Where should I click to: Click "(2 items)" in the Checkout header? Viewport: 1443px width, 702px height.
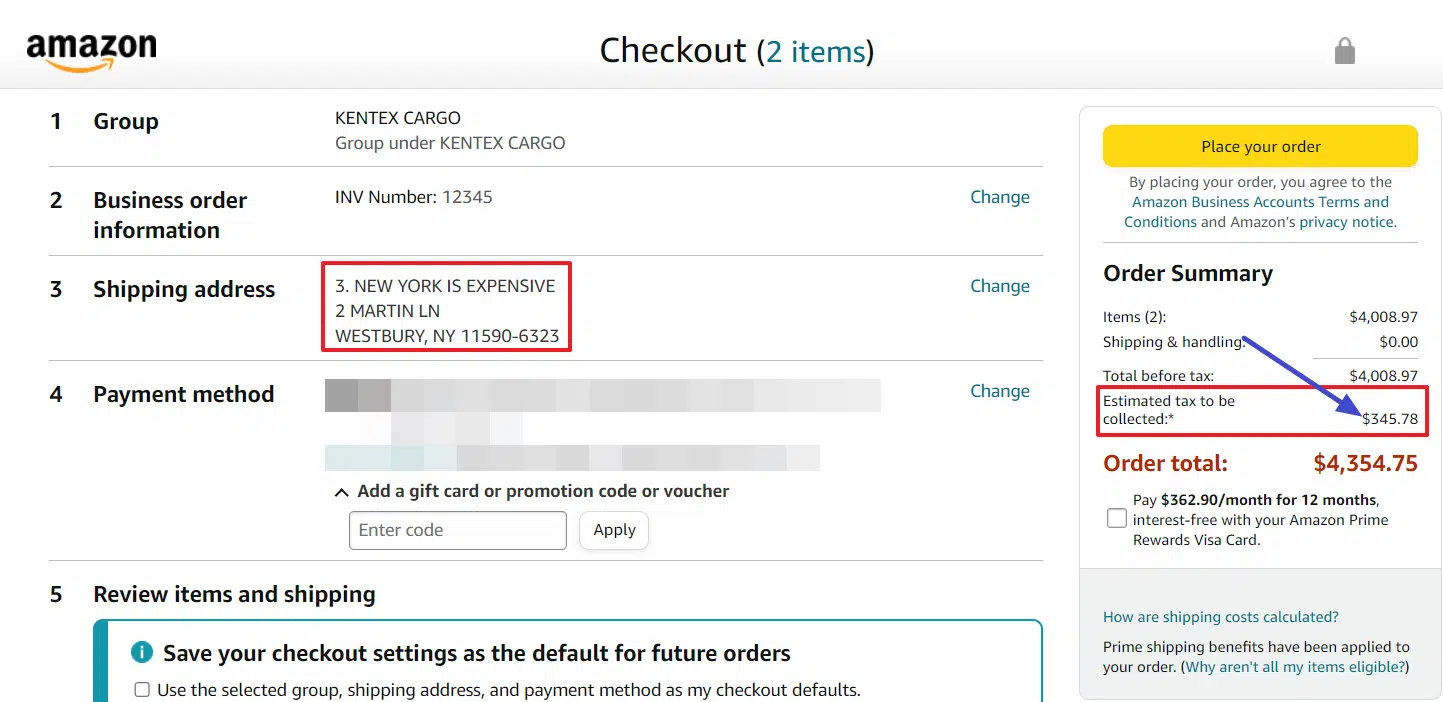click(818, 51)
